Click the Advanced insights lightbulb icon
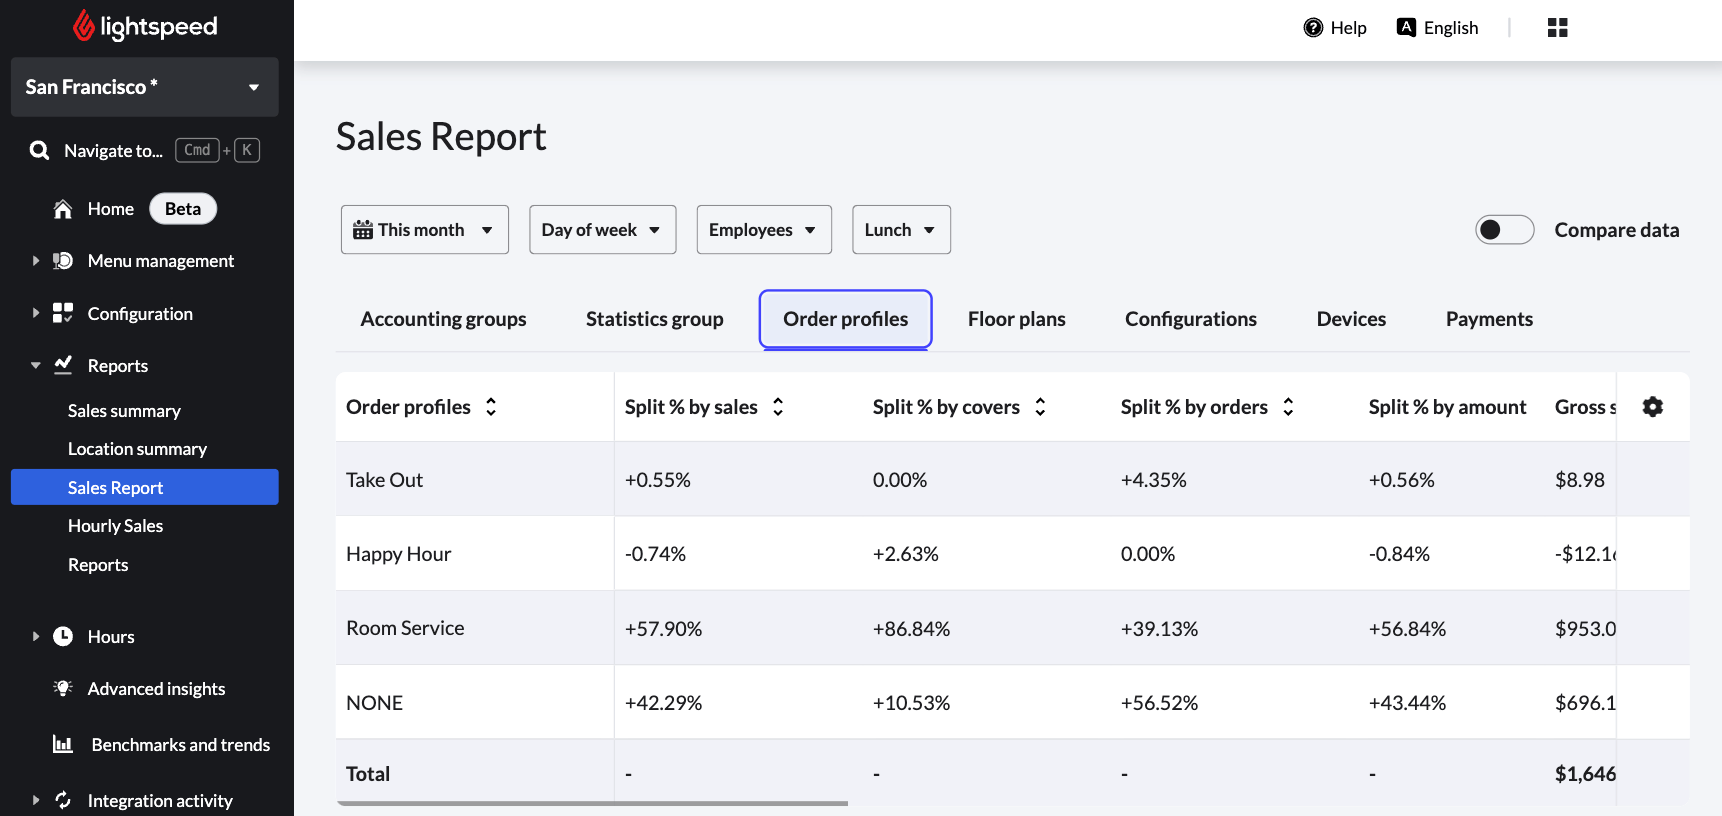1722x816 pixels. [63, 689]
